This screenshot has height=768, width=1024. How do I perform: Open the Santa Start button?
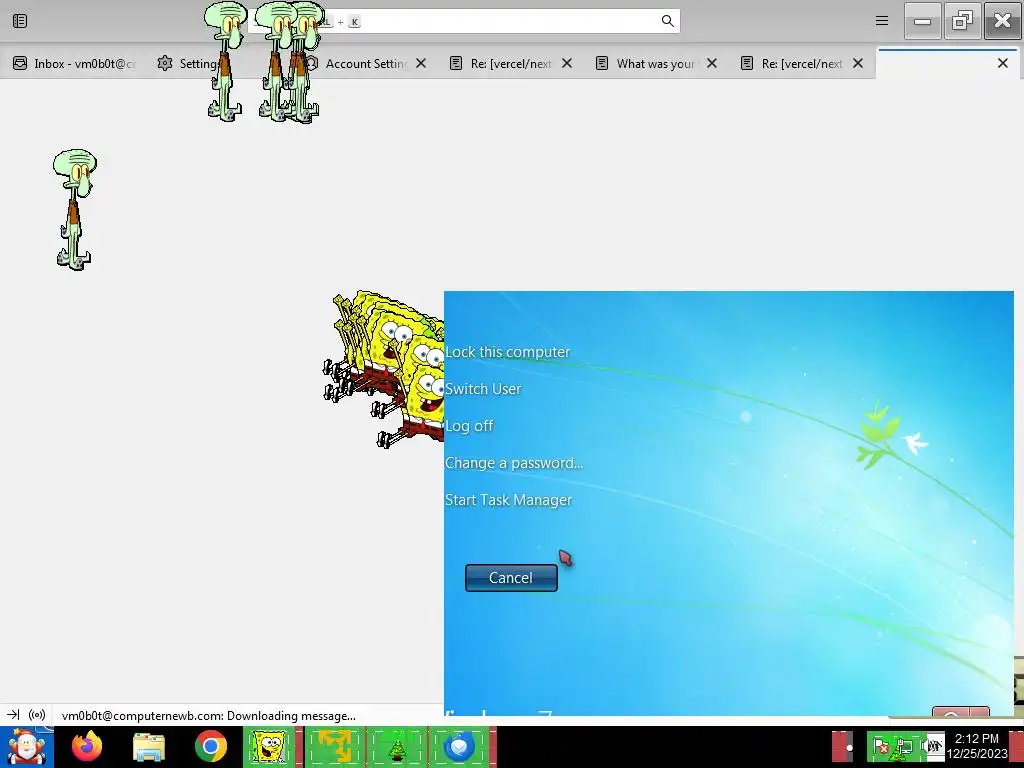26,746
